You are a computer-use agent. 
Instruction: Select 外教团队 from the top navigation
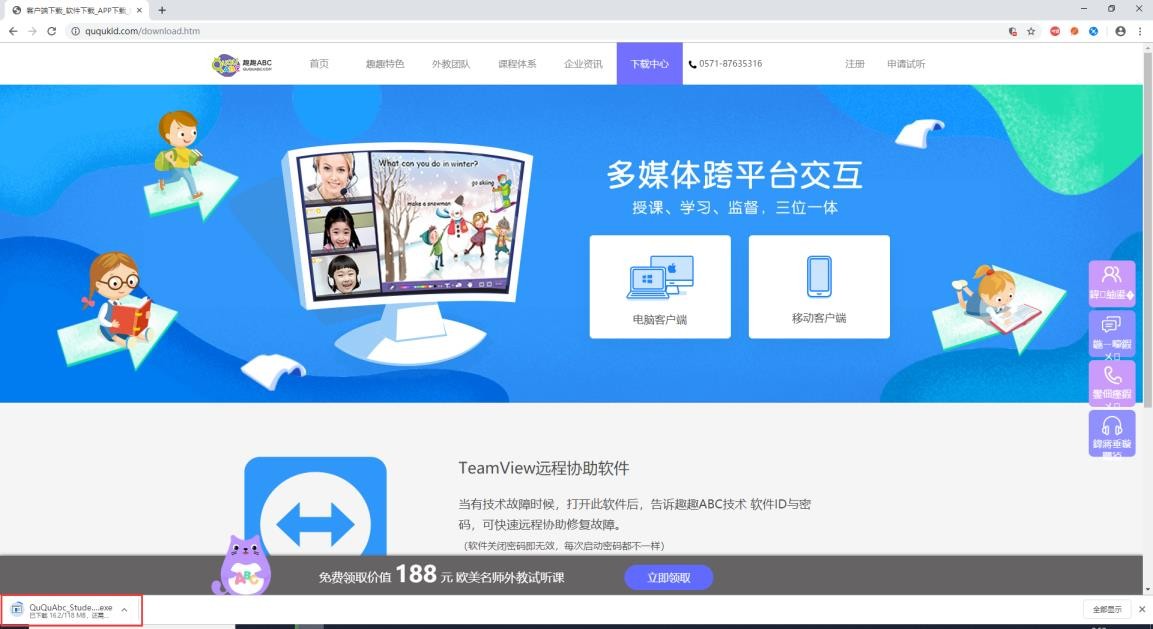coord(451,64)
